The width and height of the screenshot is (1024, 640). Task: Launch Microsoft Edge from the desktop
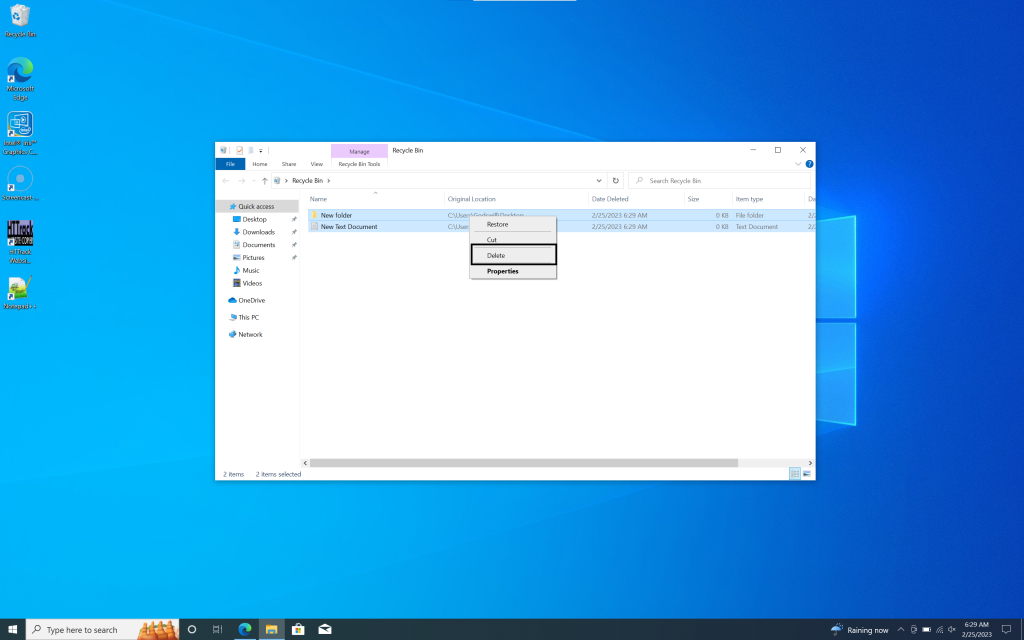(20, 78)
